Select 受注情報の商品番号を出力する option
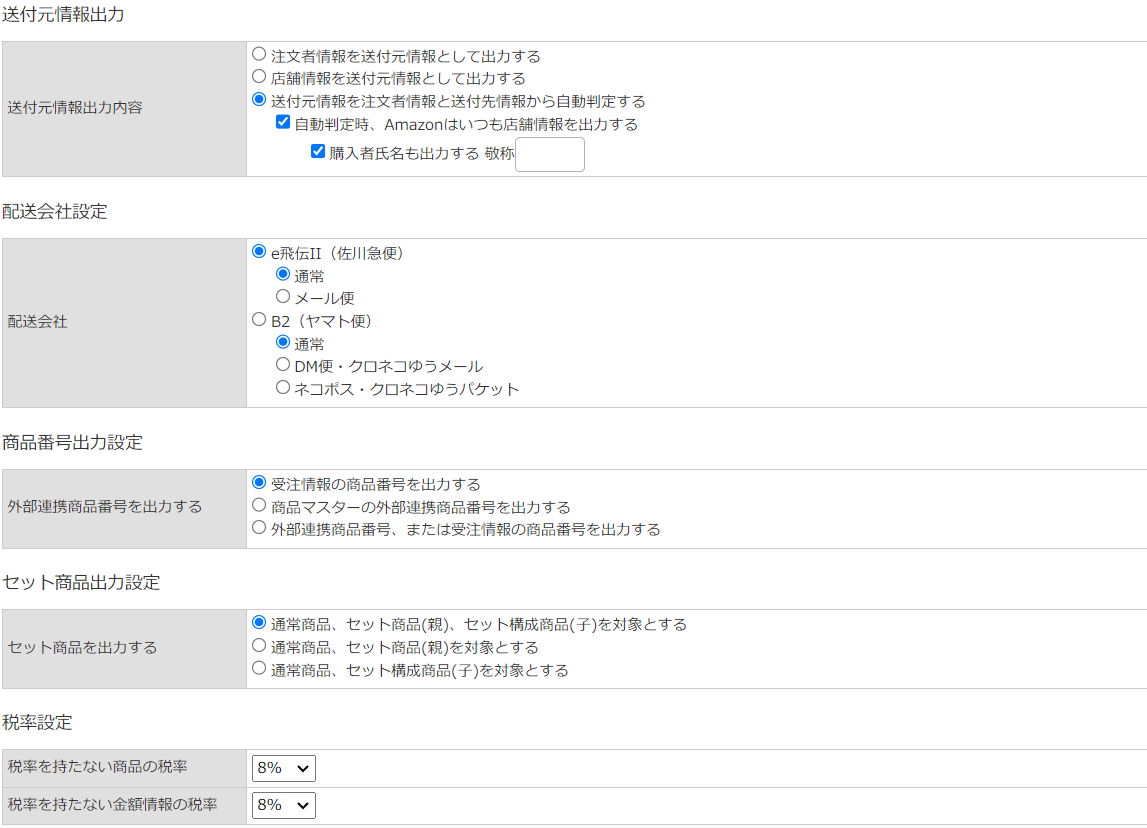This screenshot has width=1147, height=828. 260,483
